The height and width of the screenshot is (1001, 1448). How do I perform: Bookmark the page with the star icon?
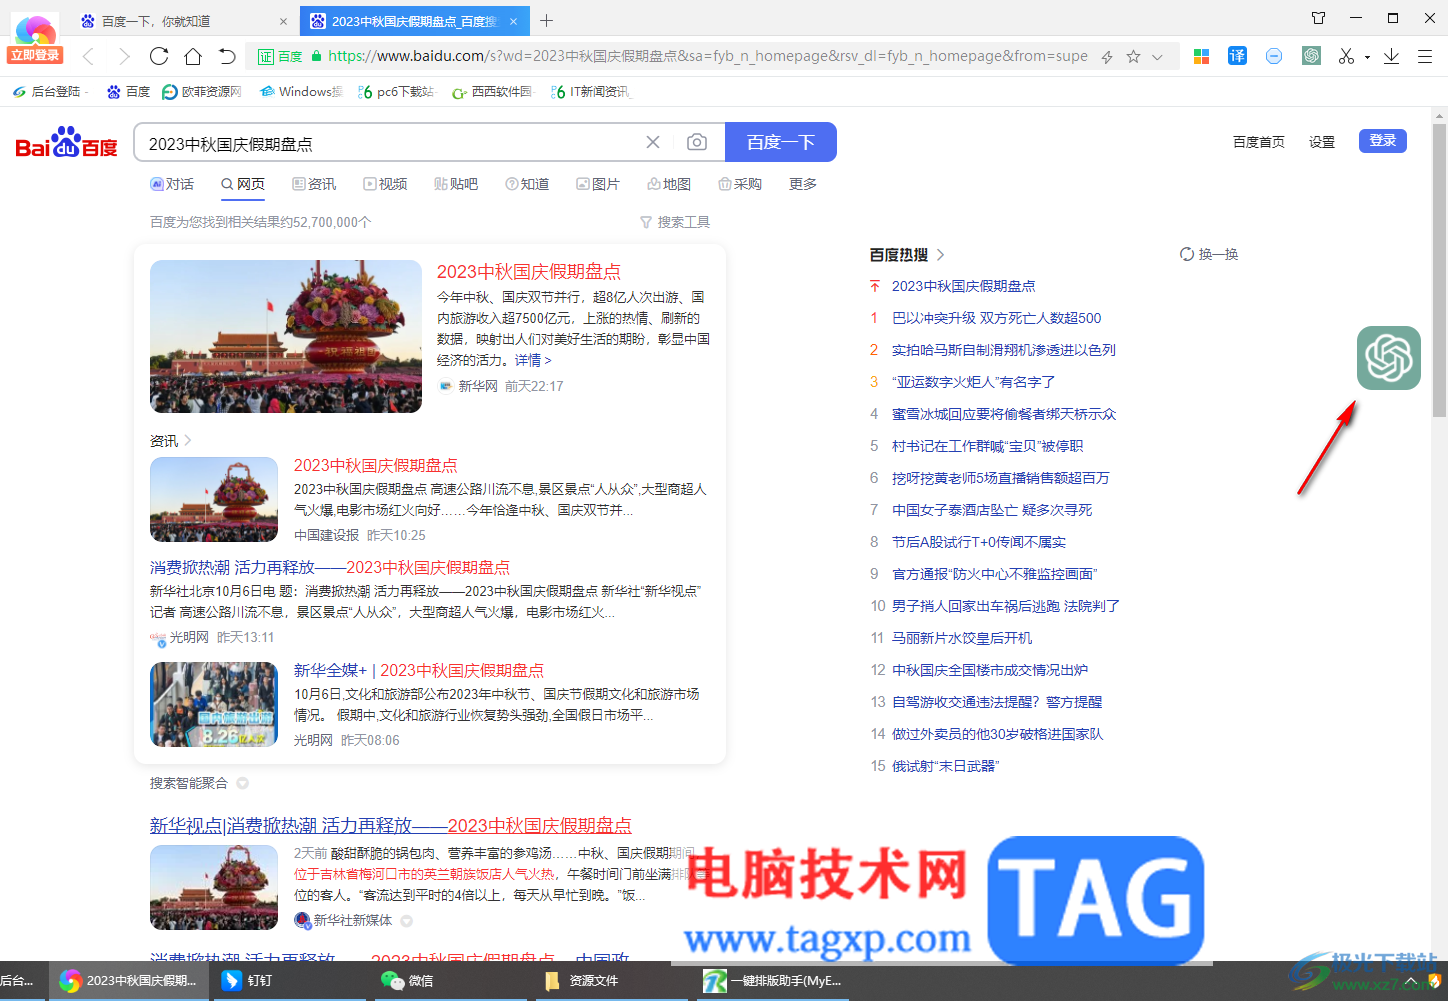tap(1133, 57)
